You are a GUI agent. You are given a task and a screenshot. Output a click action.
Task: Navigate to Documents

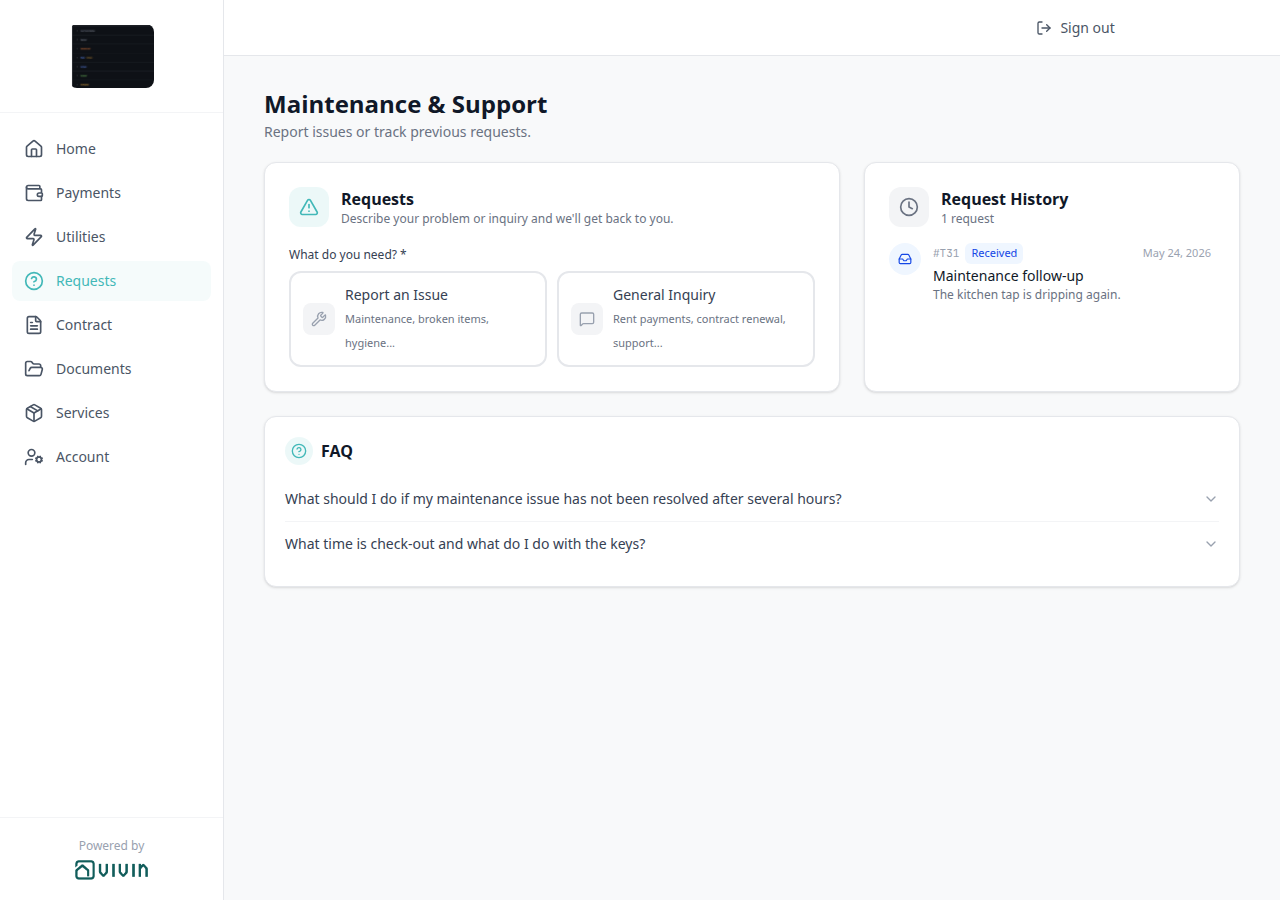(x=111, y=369)
